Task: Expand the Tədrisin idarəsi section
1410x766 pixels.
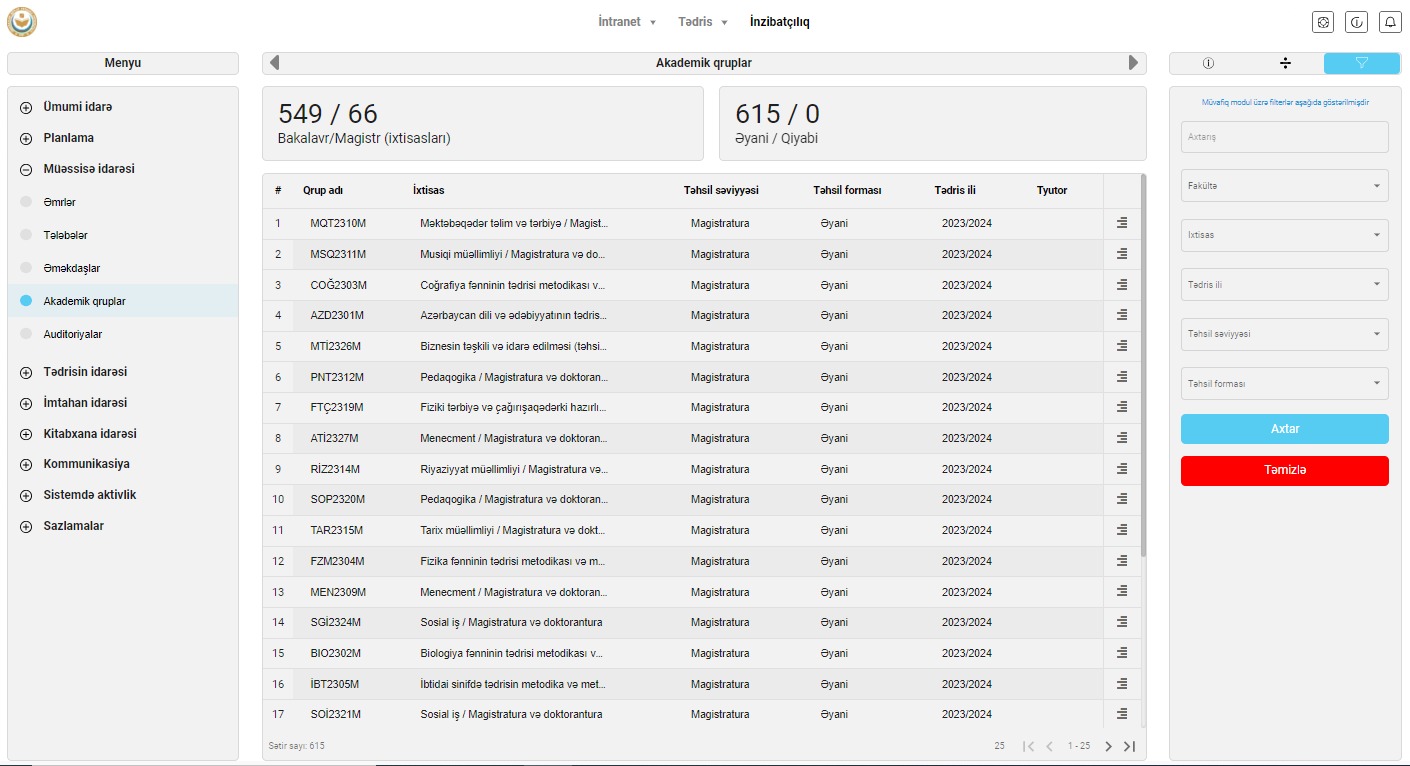Action: point(26,372)
